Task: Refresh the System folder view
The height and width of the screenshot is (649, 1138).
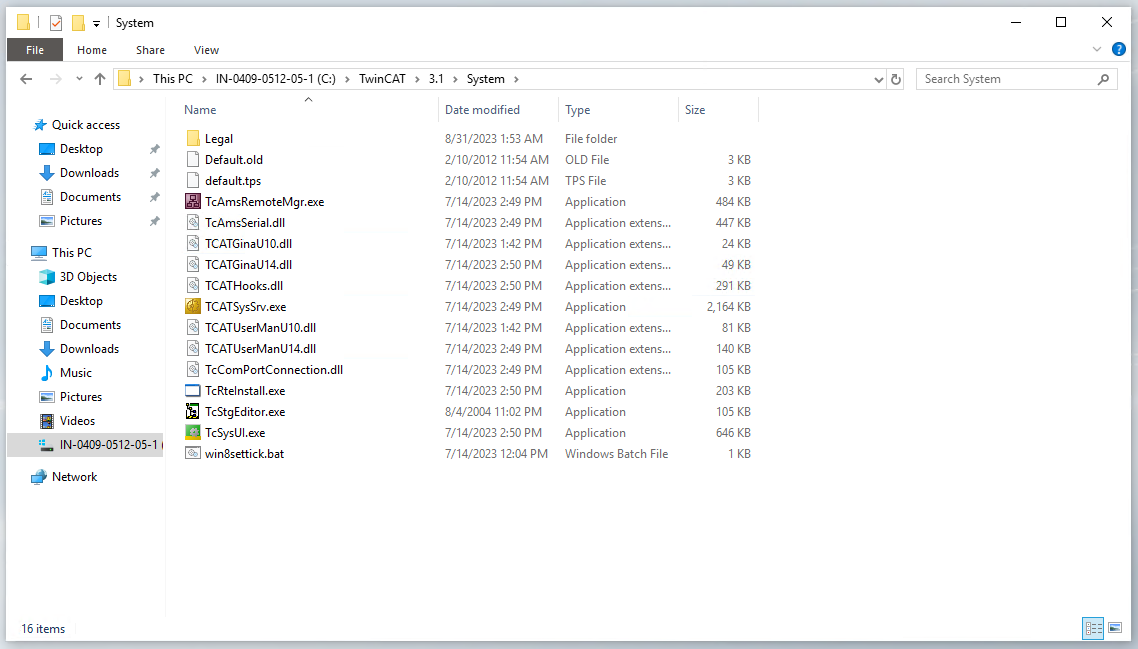Action: click(x=896, y=79)
